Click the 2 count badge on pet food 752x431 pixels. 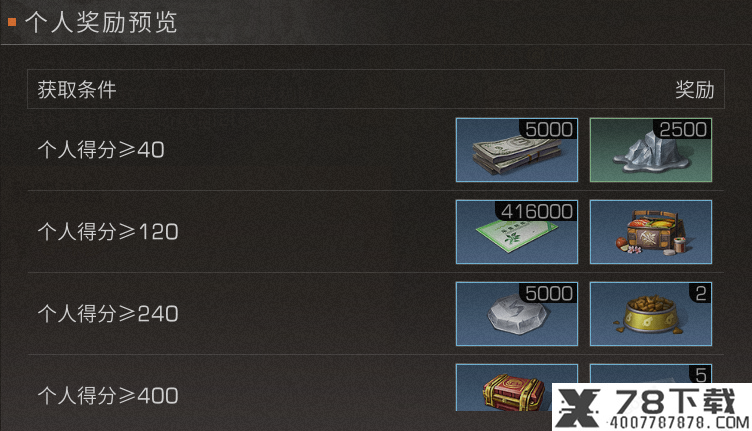(701, 293)
